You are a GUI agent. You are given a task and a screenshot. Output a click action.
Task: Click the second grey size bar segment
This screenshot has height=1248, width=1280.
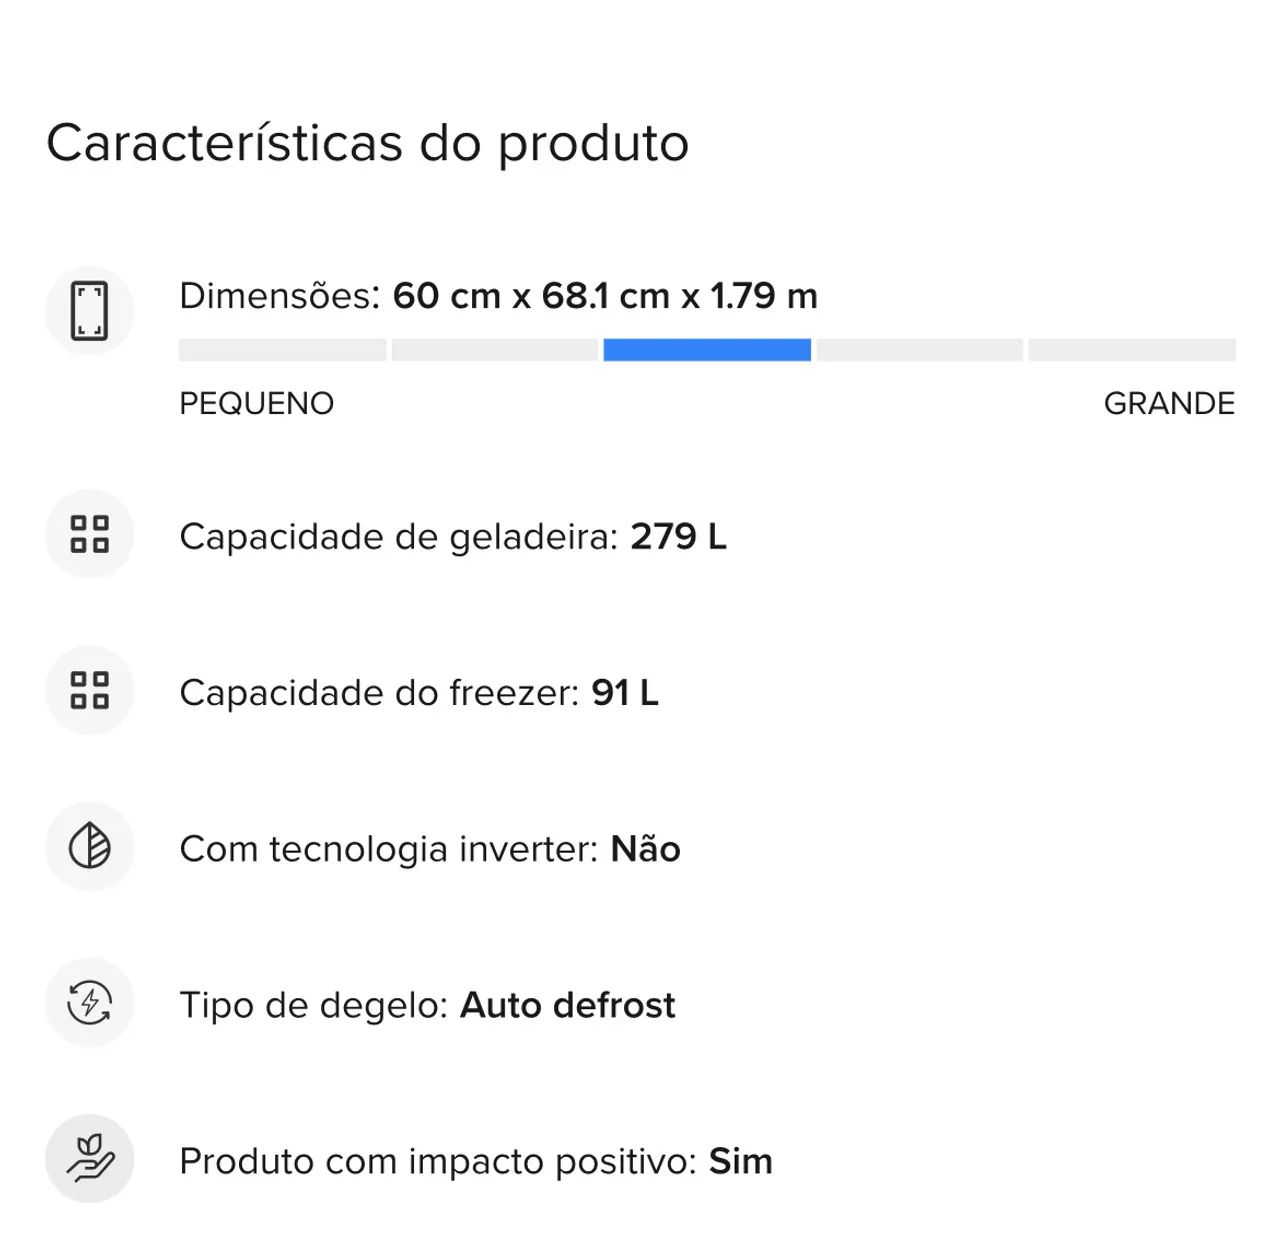pos(494,350)
